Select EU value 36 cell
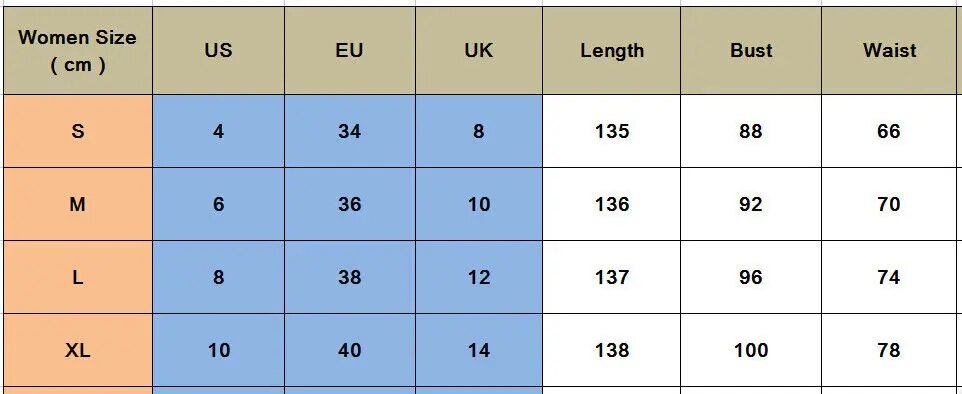Image resolution: width=962 pixels, height=394 pixels. pos(350,204)
